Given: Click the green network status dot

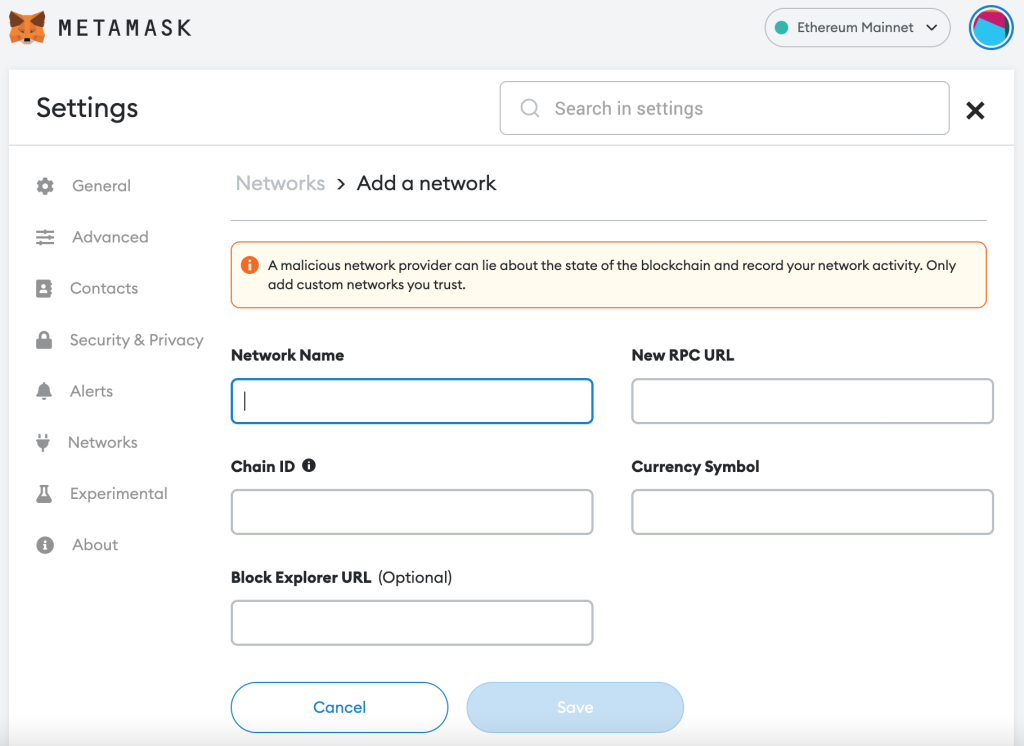Looking at the screenshot, I should [781, 27].
